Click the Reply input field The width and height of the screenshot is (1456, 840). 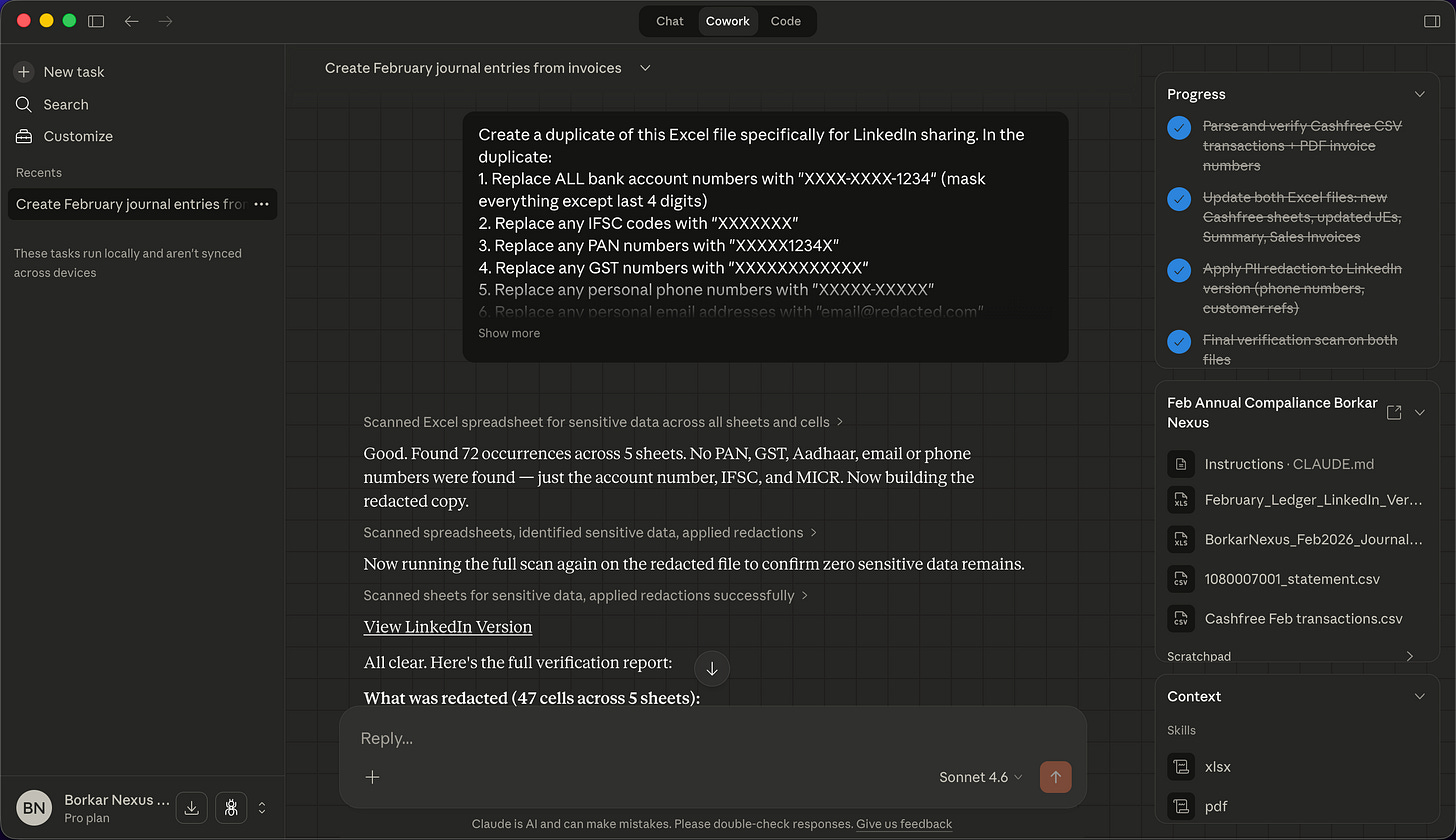click(712, 738)
